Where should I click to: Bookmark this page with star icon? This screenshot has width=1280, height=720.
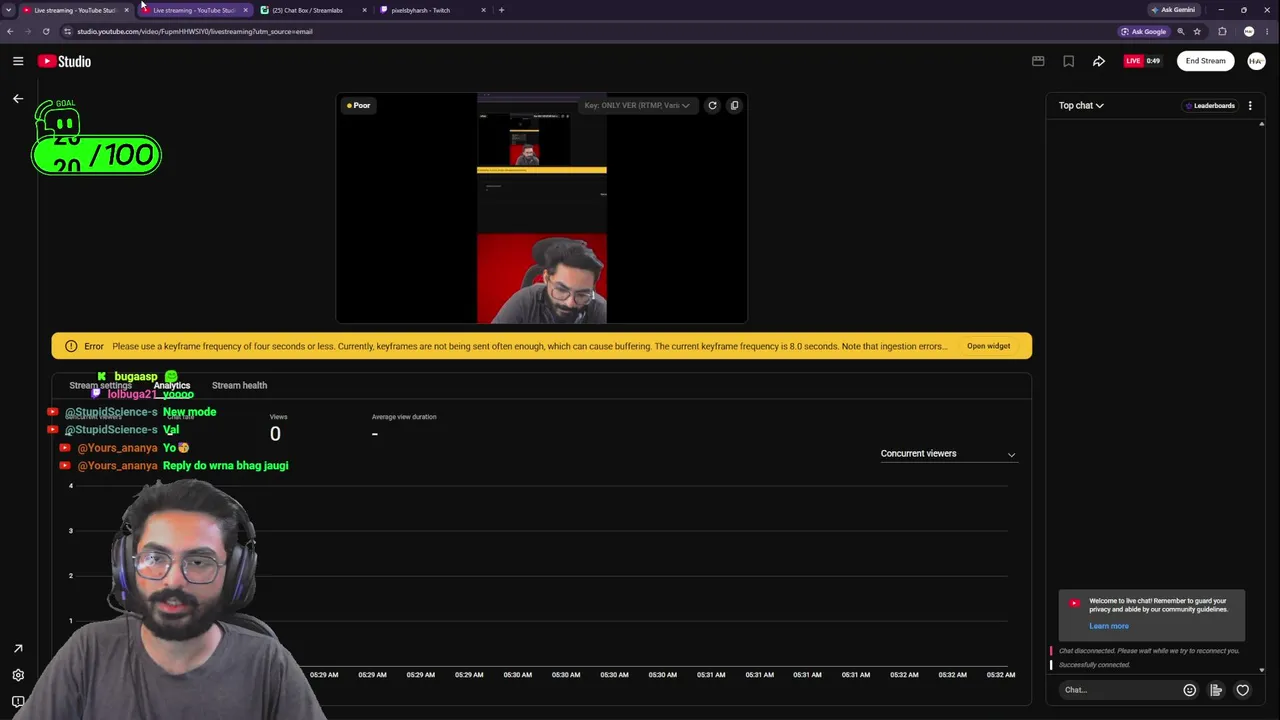pyautogui.click(x=1197, y=31)
